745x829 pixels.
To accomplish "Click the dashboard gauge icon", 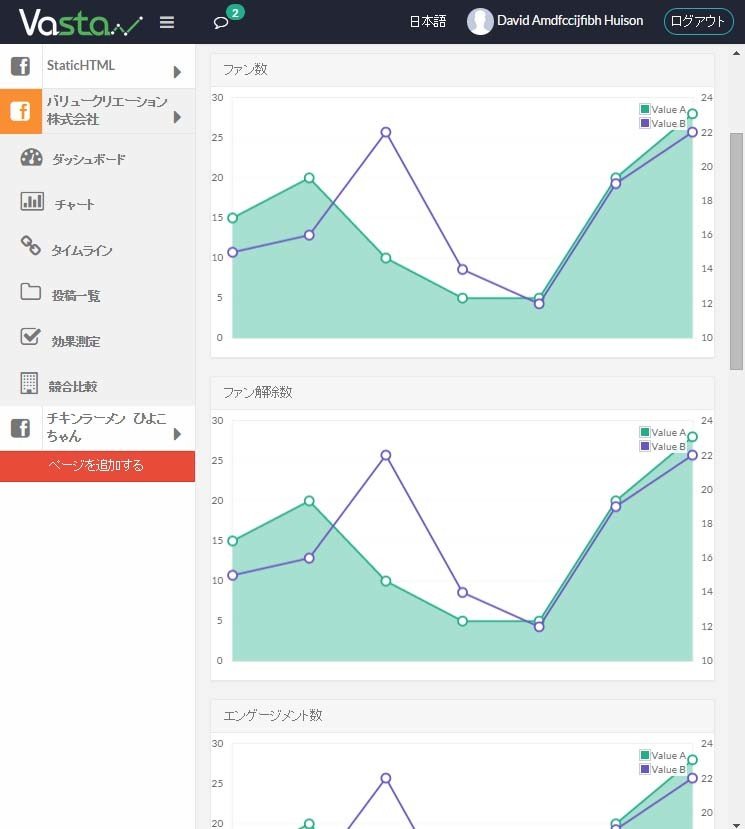I will pyautogui.click(x=31, y=157).
